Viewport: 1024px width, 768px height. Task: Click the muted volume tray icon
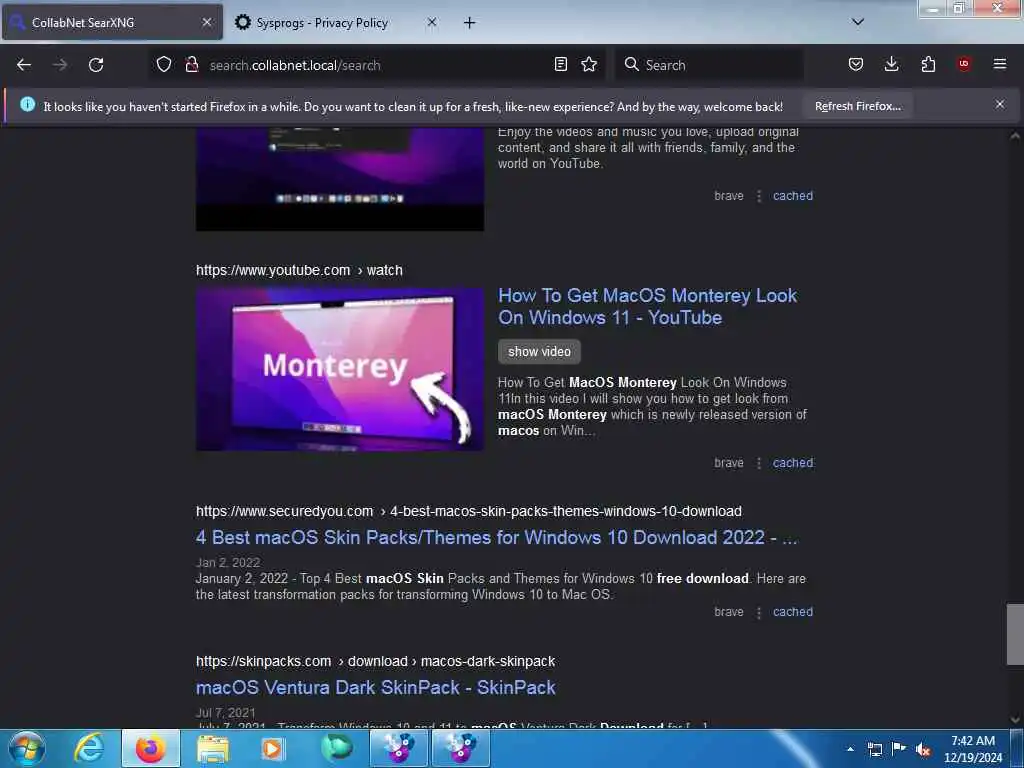(923, 749)
